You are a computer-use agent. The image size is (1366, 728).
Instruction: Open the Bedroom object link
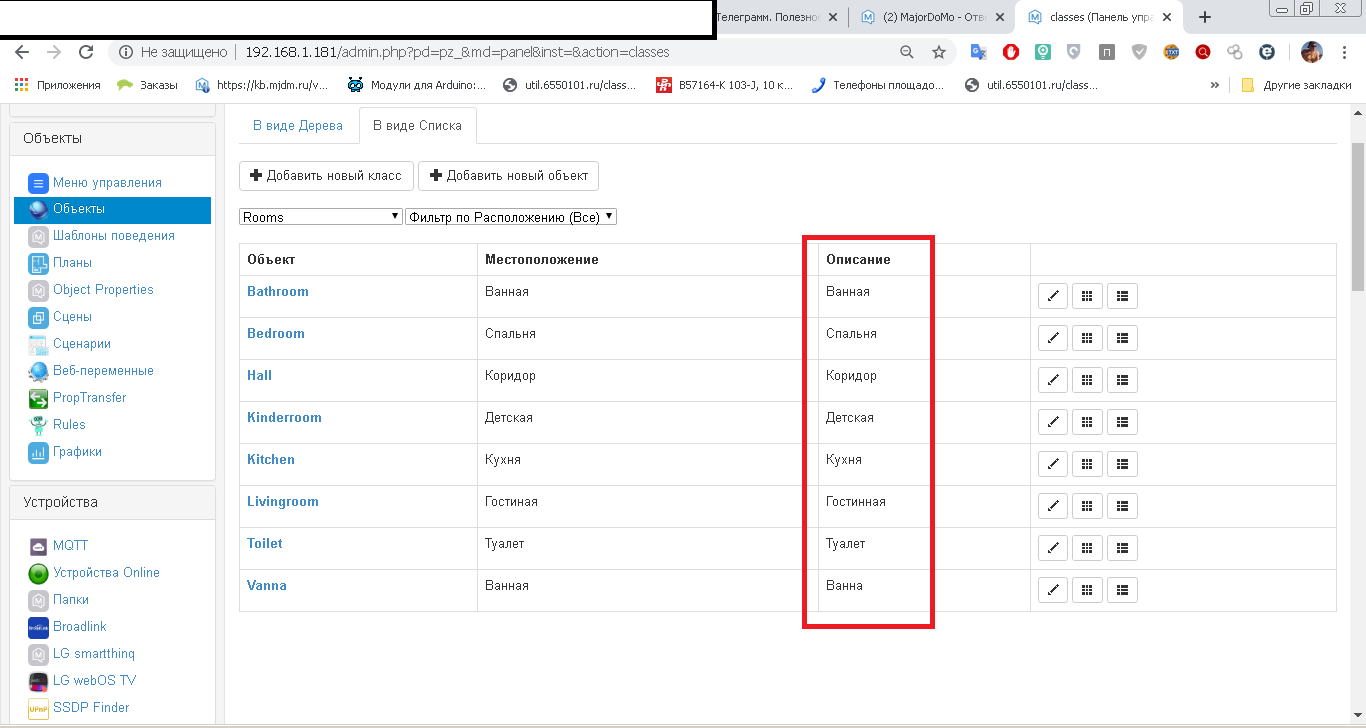(x=276, y=334)
